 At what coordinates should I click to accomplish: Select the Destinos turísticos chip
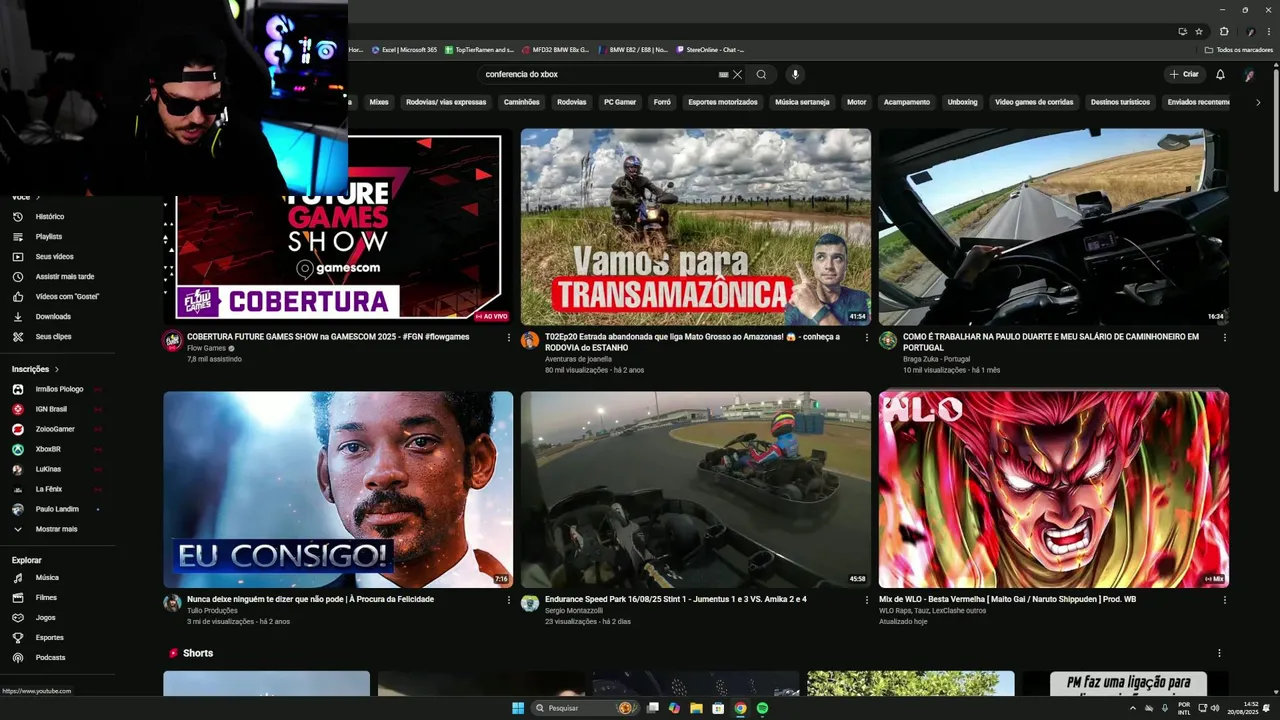pos(1120,102)
